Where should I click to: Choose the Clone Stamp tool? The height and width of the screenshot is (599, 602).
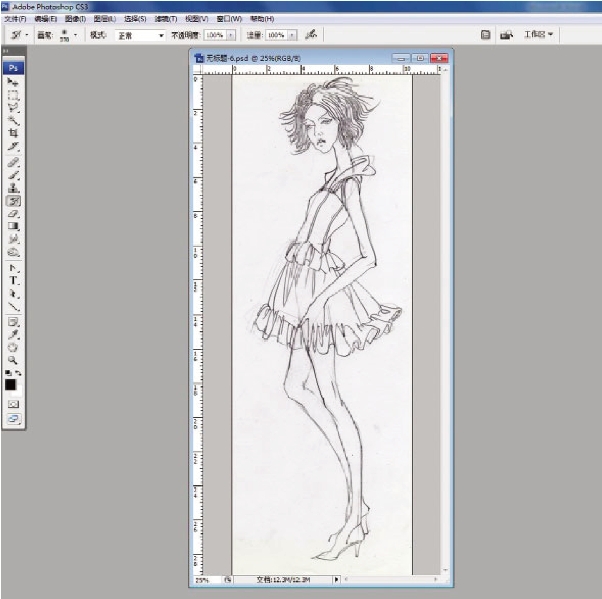[x=14, y=188]
